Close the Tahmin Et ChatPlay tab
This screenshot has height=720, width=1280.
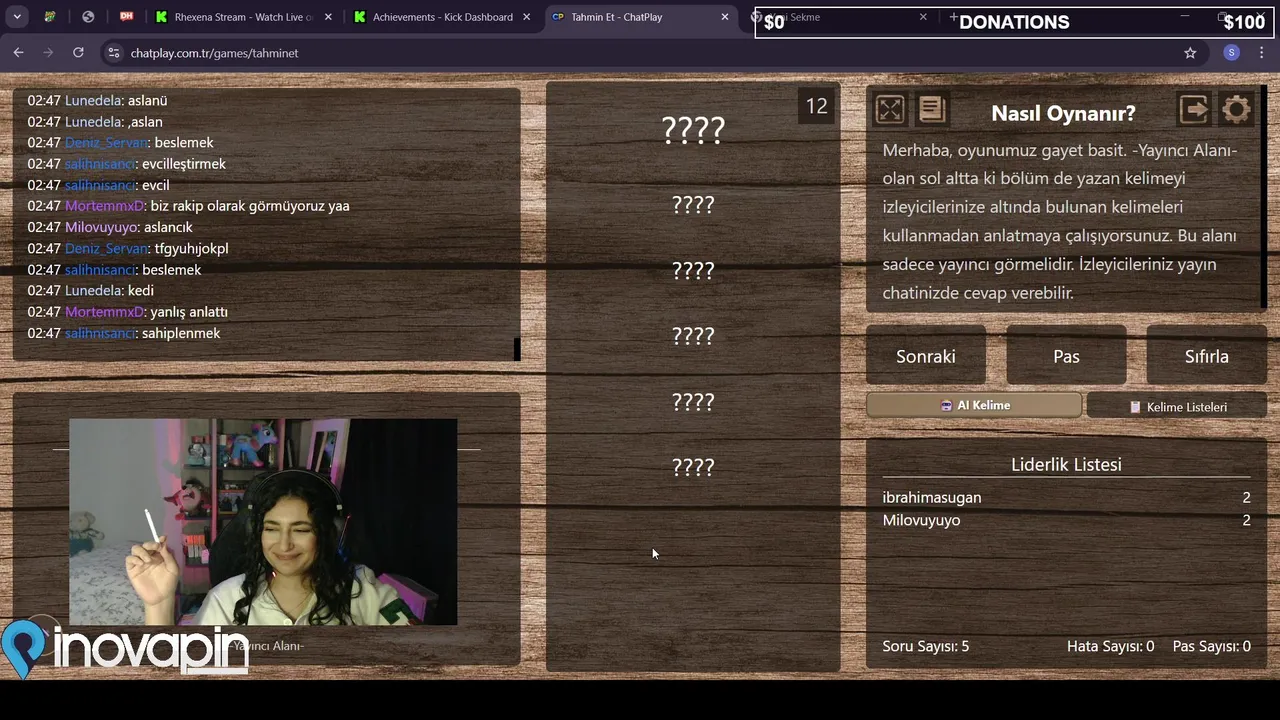(x=725, y=17)
